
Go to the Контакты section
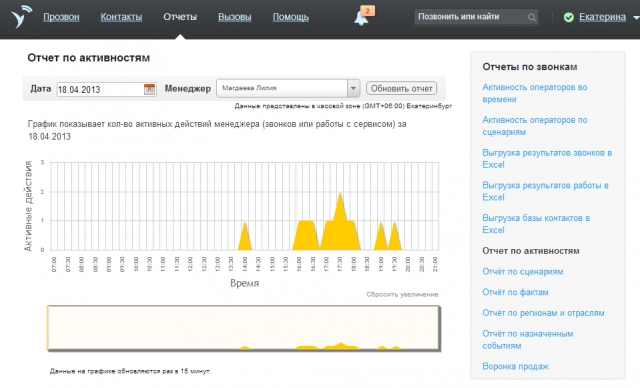tap(121, 17)
